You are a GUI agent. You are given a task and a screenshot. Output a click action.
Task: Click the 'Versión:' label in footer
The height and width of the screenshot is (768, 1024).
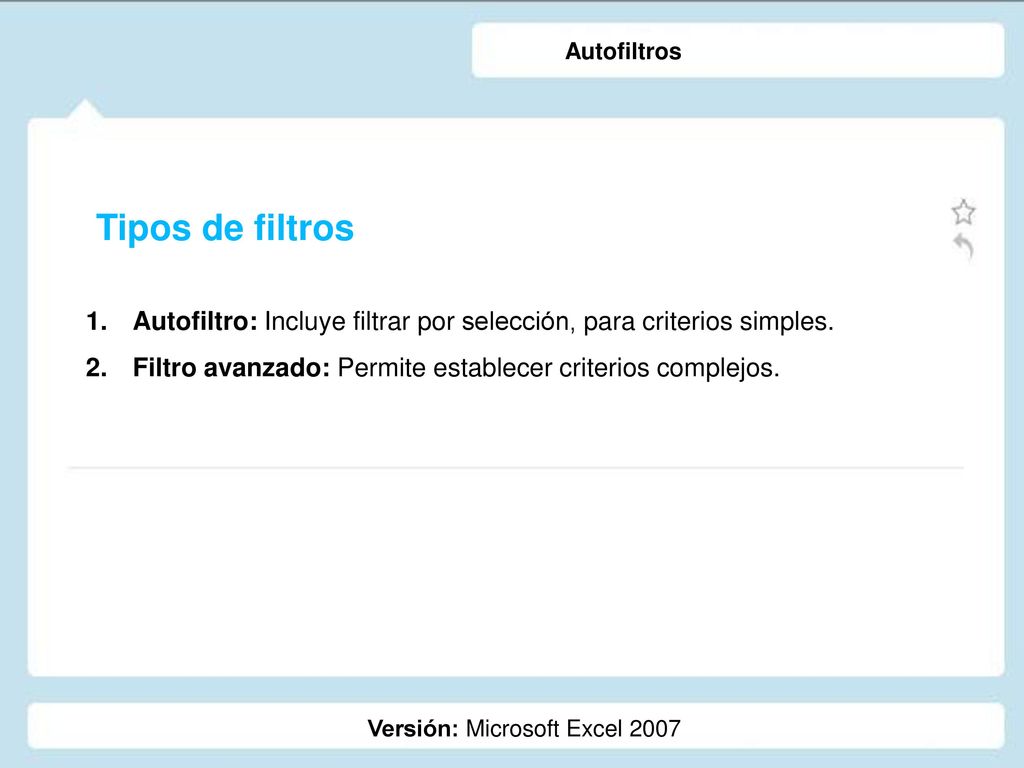[x=413, y=728]
